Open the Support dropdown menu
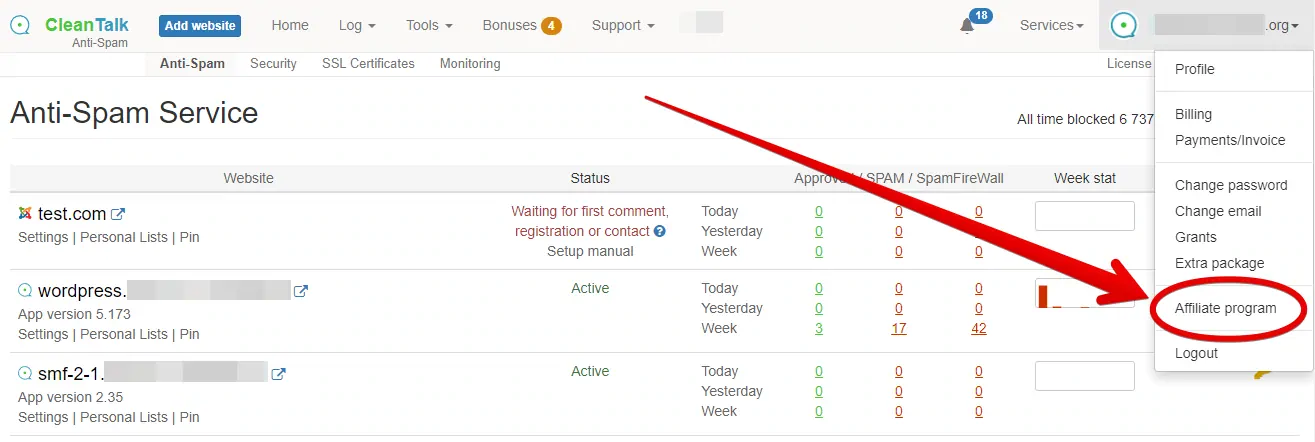The width and height of the screenshot is (1315, 442). pos(622,25)
